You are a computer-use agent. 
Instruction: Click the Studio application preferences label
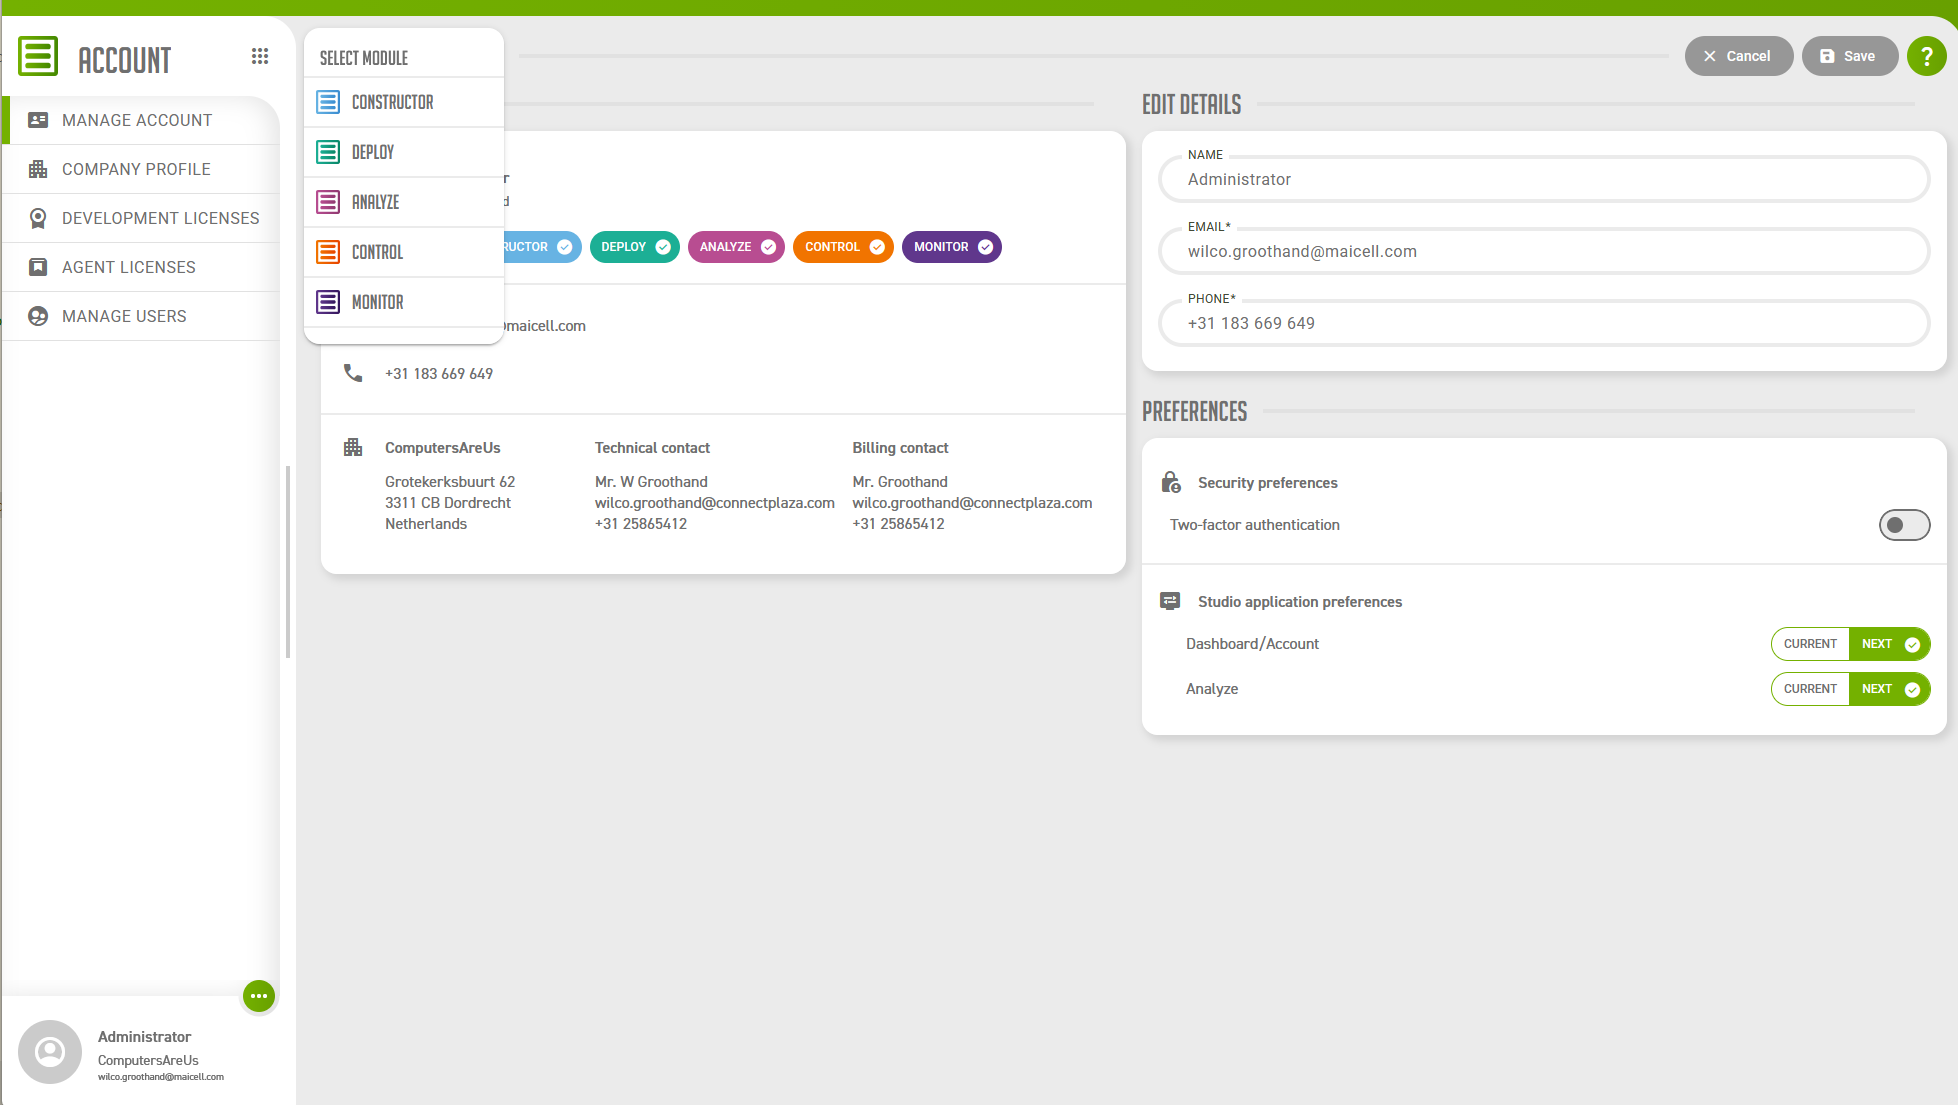pyautogui.click(x=1300, y=602)
